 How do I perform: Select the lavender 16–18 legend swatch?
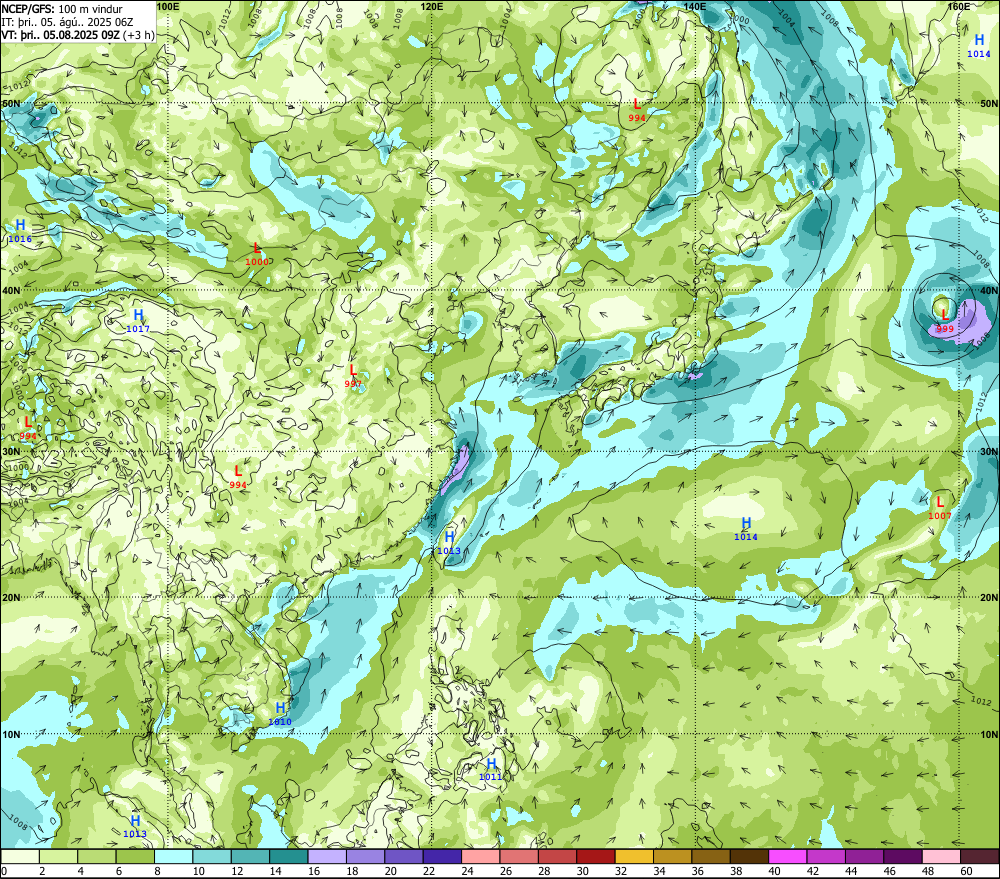click(327, 857)
